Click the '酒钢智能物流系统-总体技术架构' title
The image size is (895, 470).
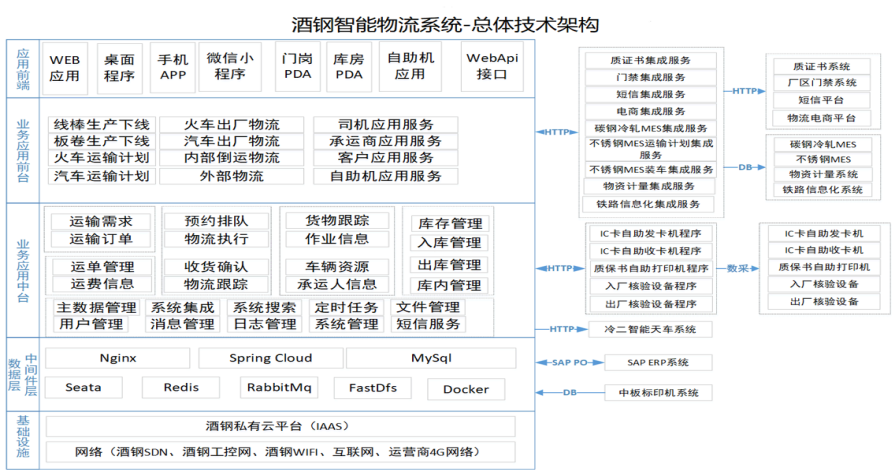tap(445, 24)
